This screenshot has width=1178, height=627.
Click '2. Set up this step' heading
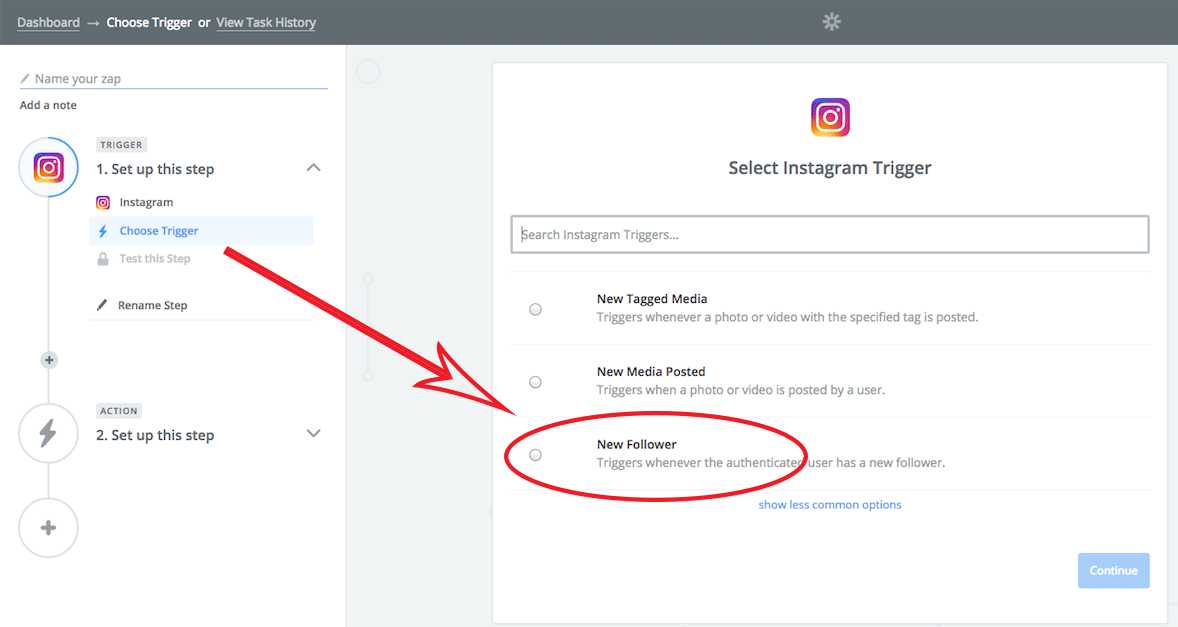click(x=155, y=435)
